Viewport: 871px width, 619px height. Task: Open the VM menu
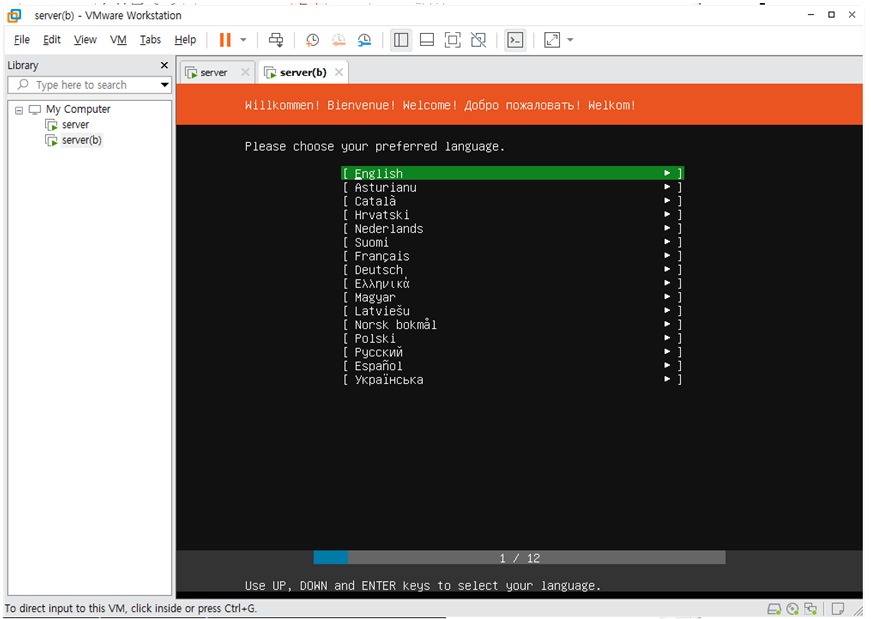[118, 39]
